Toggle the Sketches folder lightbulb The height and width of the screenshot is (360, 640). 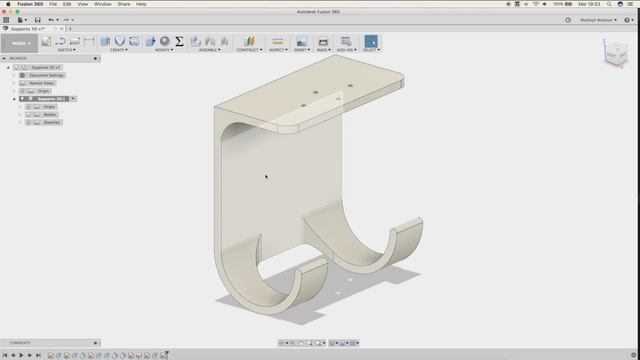(28, 122)
